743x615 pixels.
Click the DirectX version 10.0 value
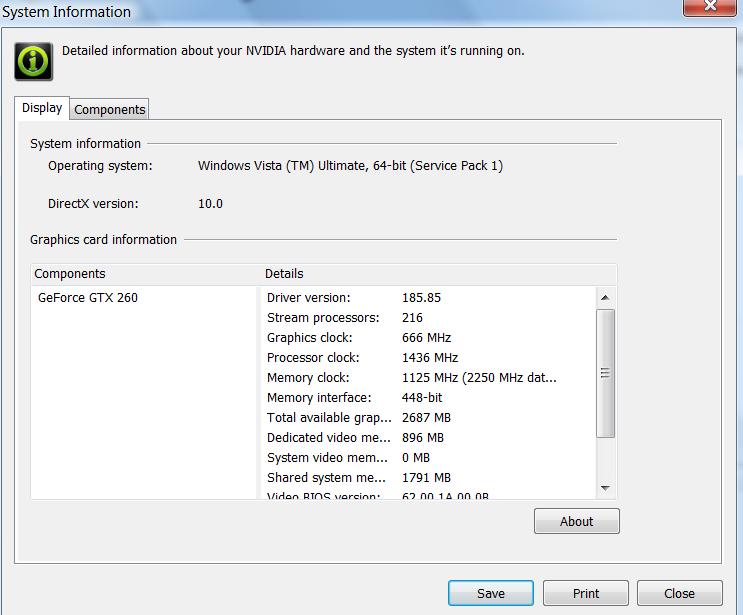(x=210, y=204)
